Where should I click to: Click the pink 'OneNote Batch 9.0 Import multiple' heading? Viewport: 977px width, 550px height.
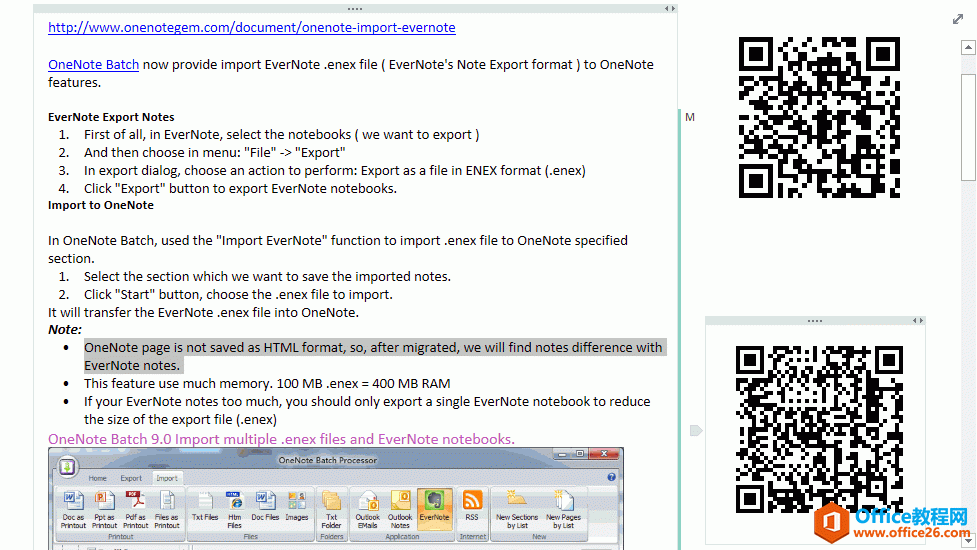[x=281, y=439]
